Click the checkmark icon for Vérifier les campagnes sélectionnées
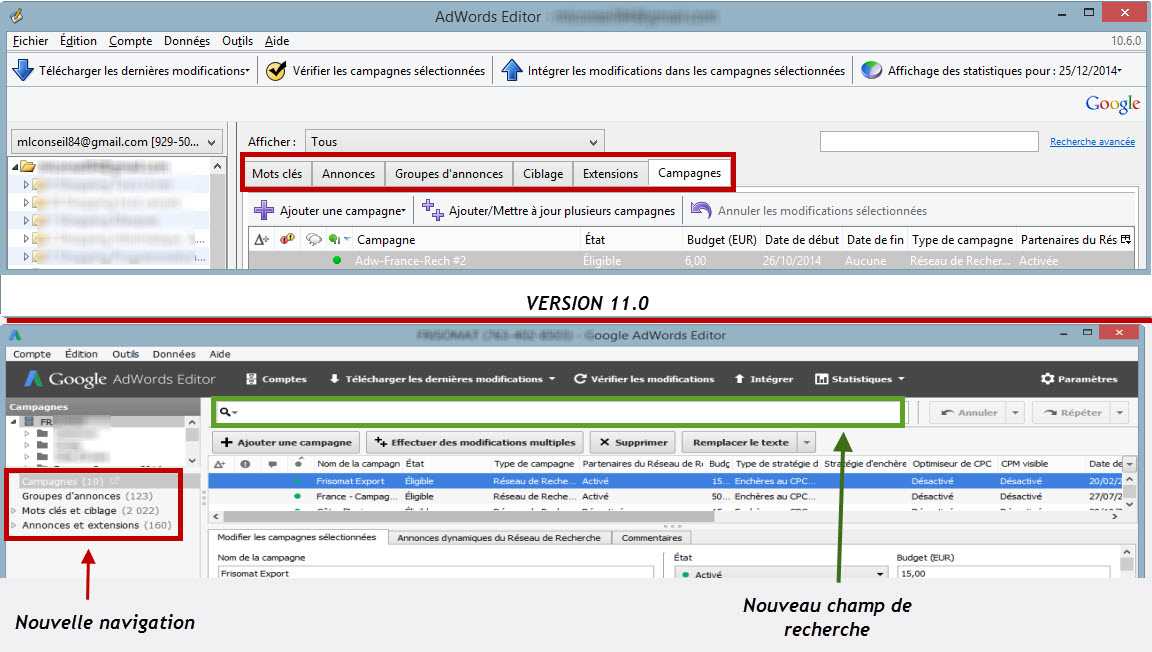 pos(276,71)
